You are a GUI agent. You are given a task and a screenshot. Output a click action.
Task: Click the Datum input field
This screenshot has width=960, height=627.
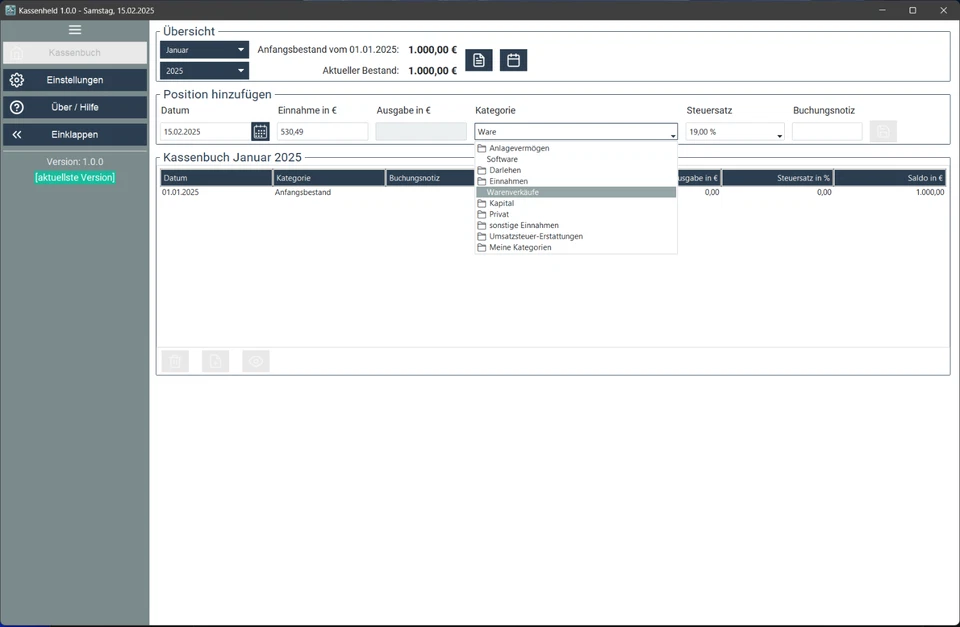206,132
